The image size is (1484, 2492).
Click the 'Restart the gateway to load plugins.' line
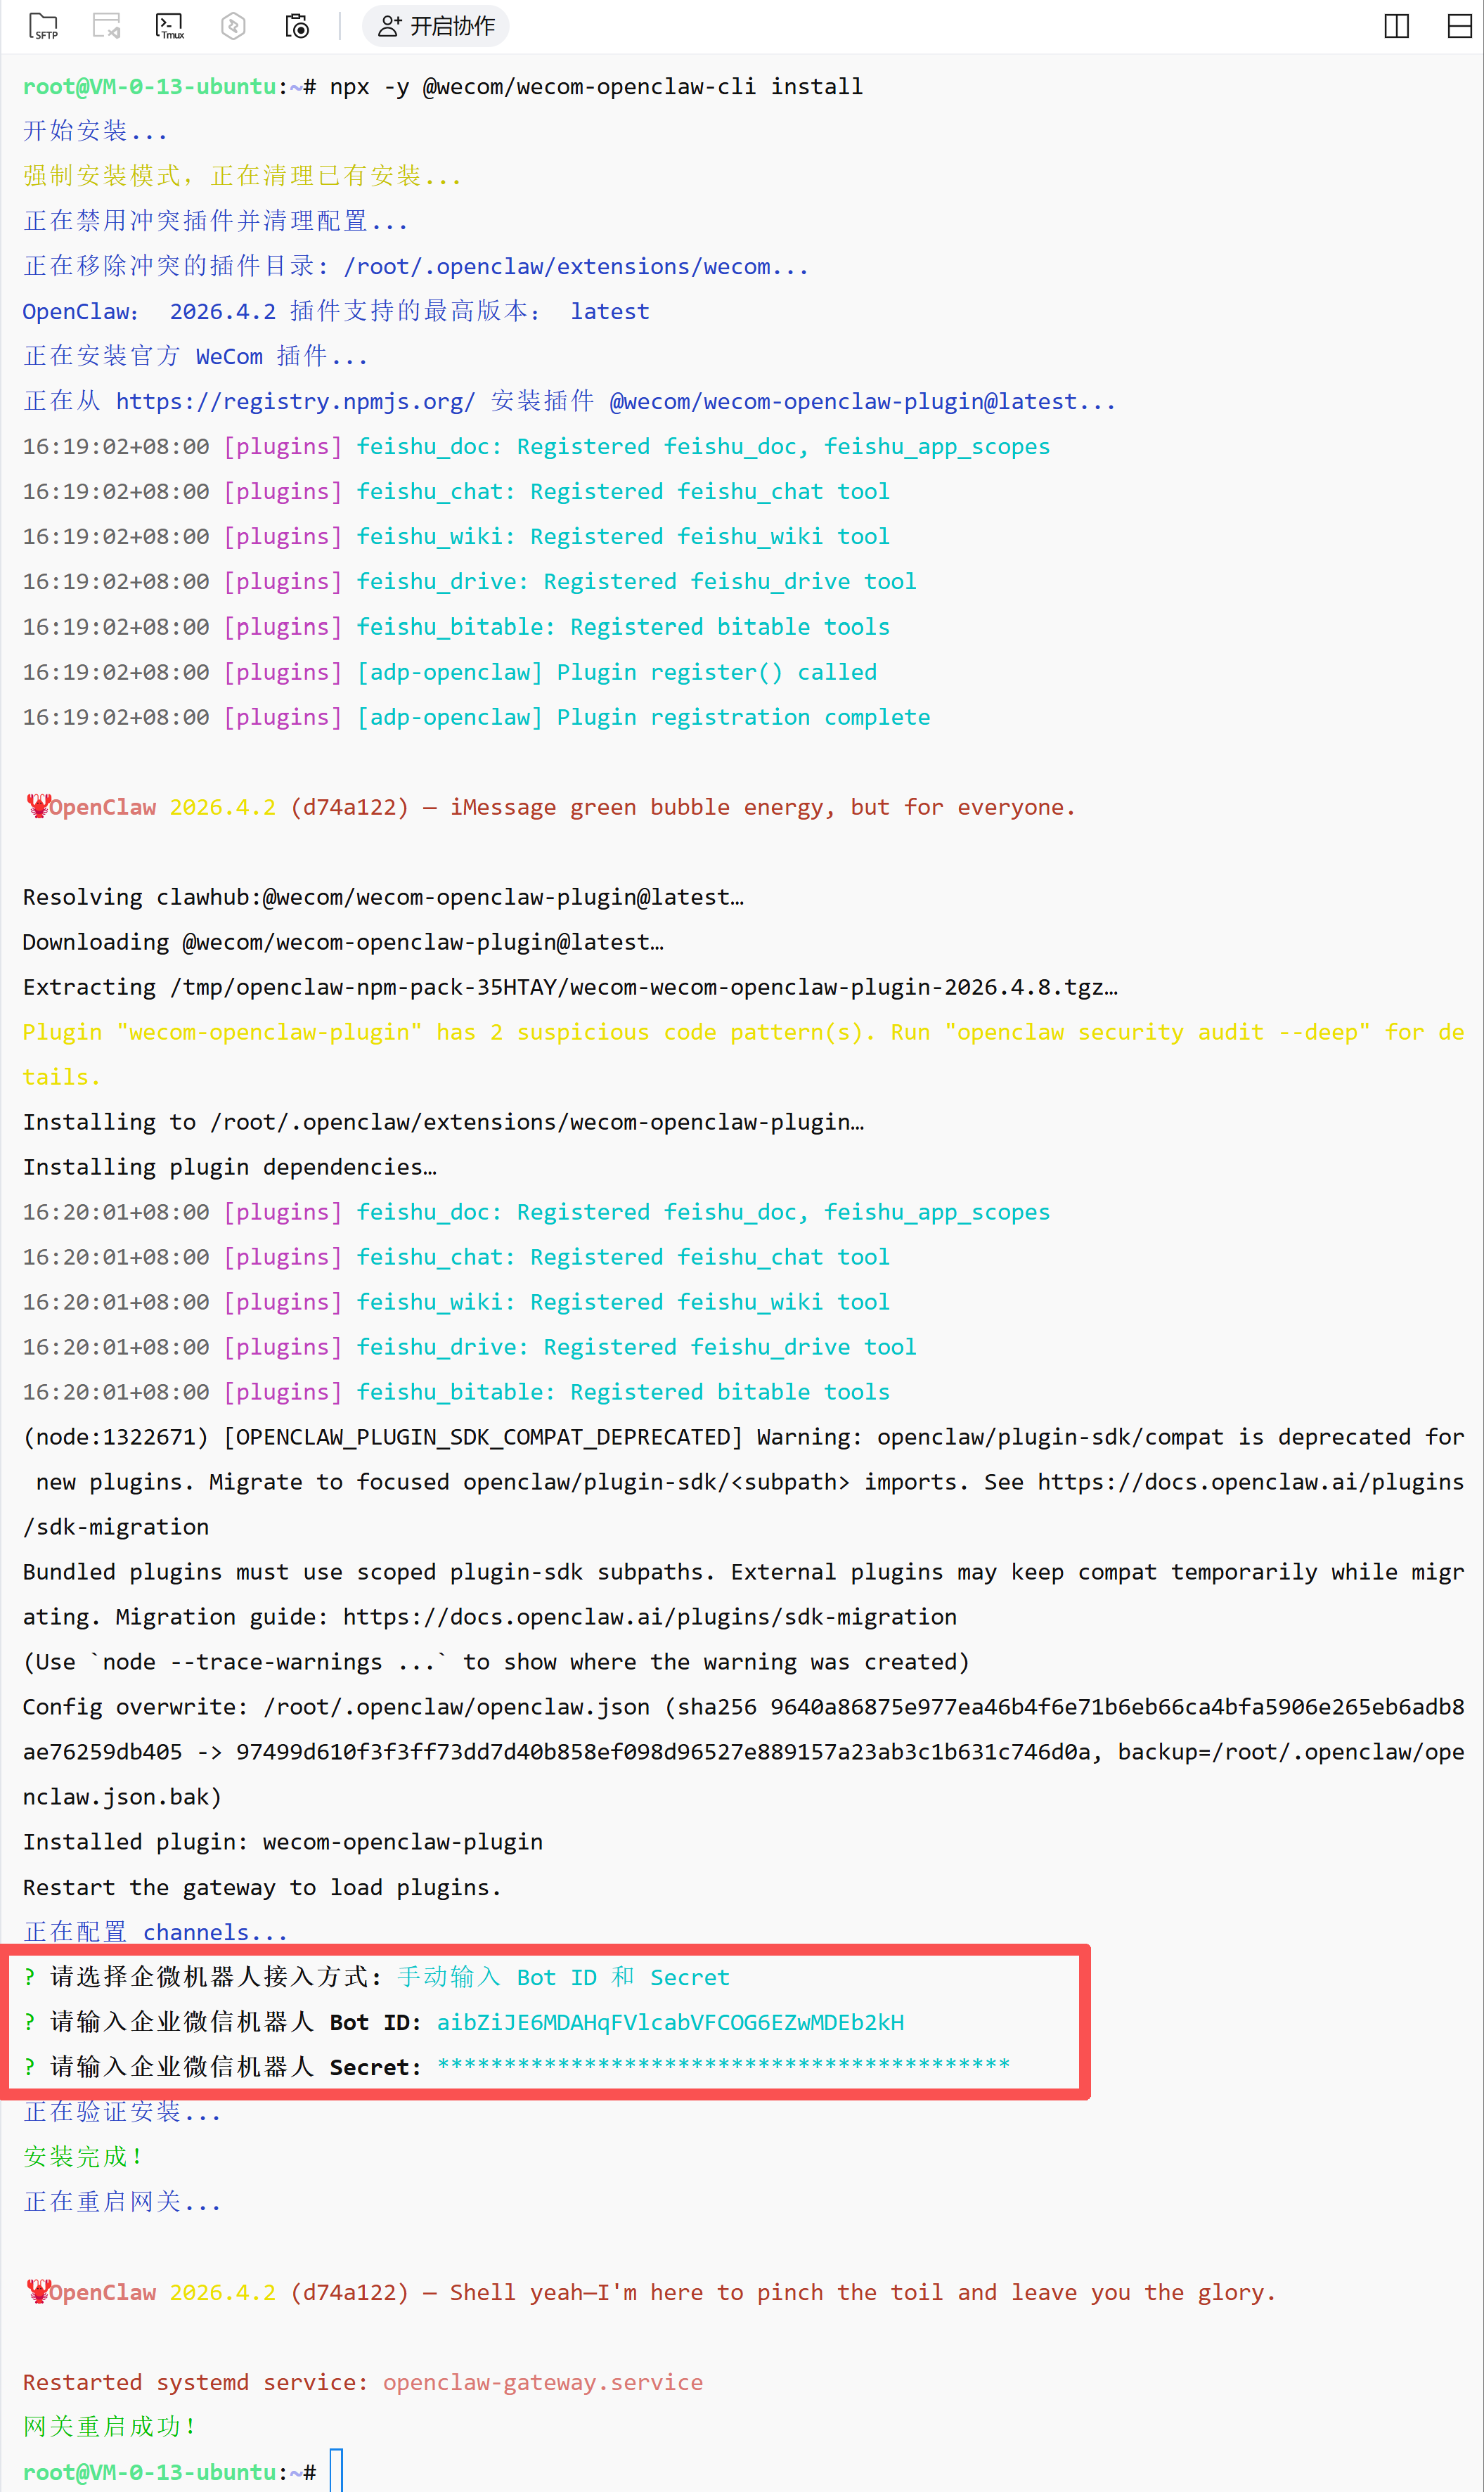tap(262, 1887)
